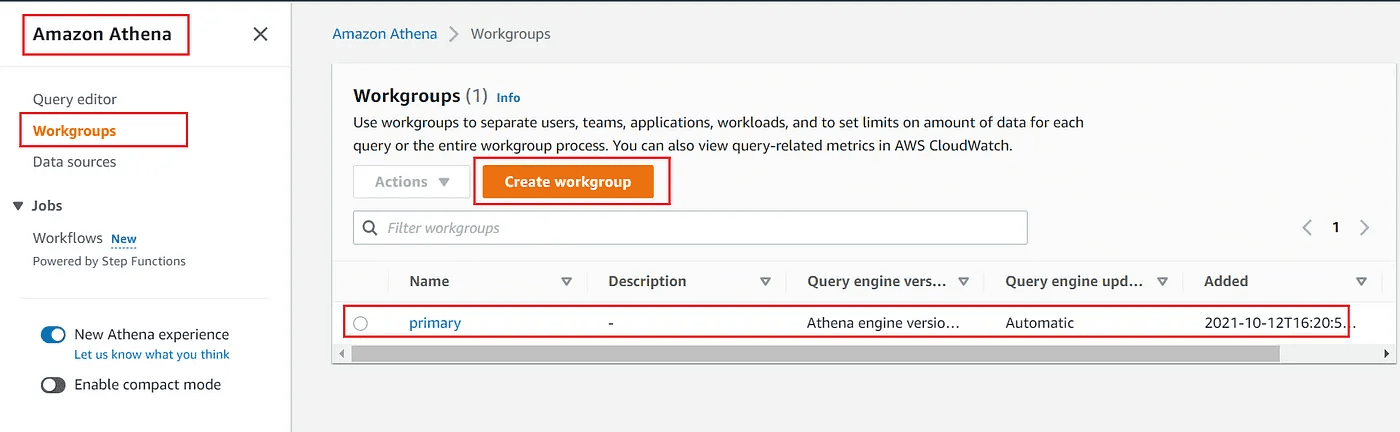Image resolution: width=1400 pixels, height=432 pixels.
Task: Sort by Query engine update column arrow
Action: [x=1163, y=282]
